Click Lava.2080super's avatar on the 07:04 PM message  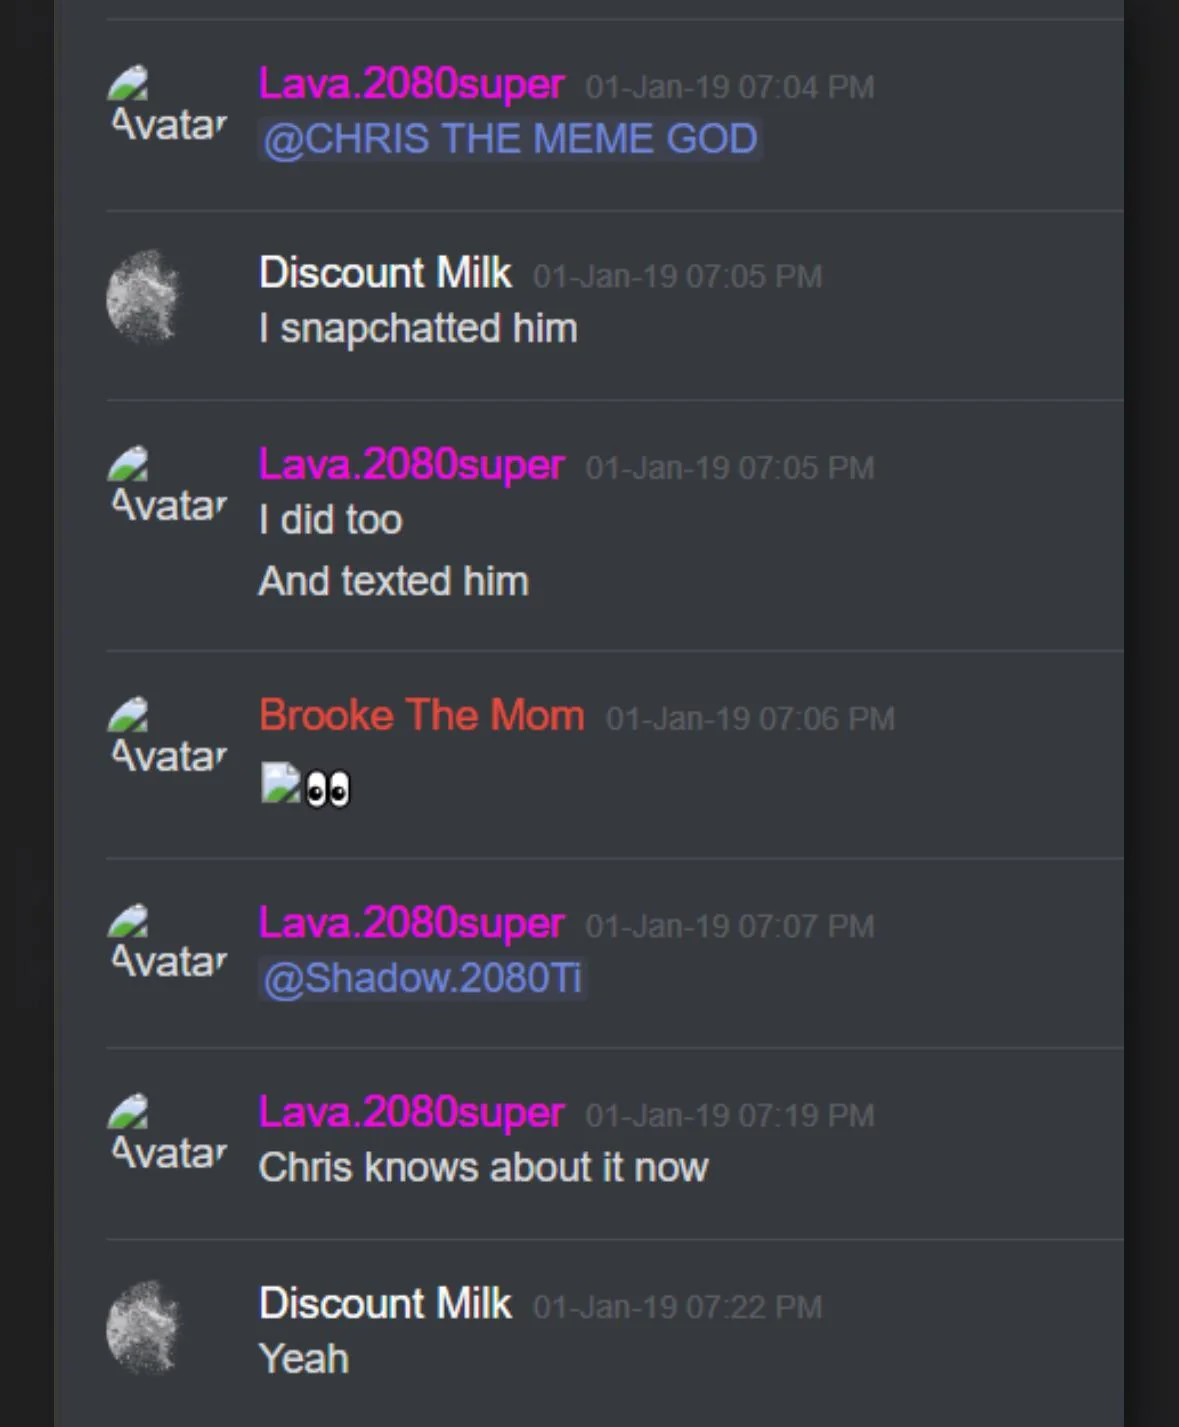click(166, 104)
